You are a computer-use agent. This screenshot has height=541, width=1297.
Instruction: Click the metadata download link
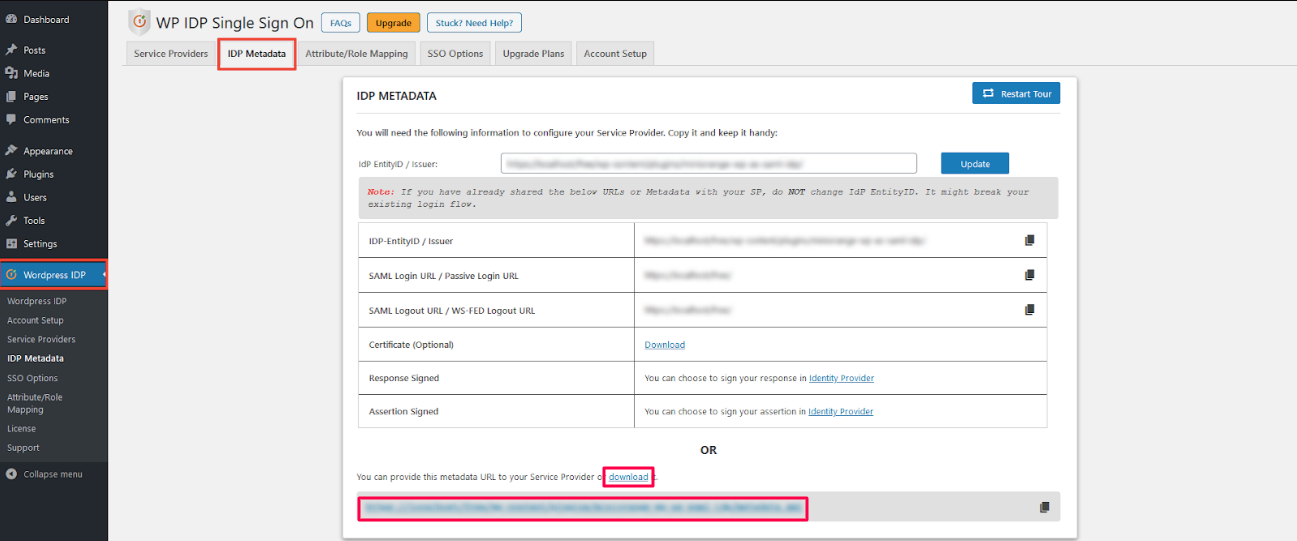[629, 477]
